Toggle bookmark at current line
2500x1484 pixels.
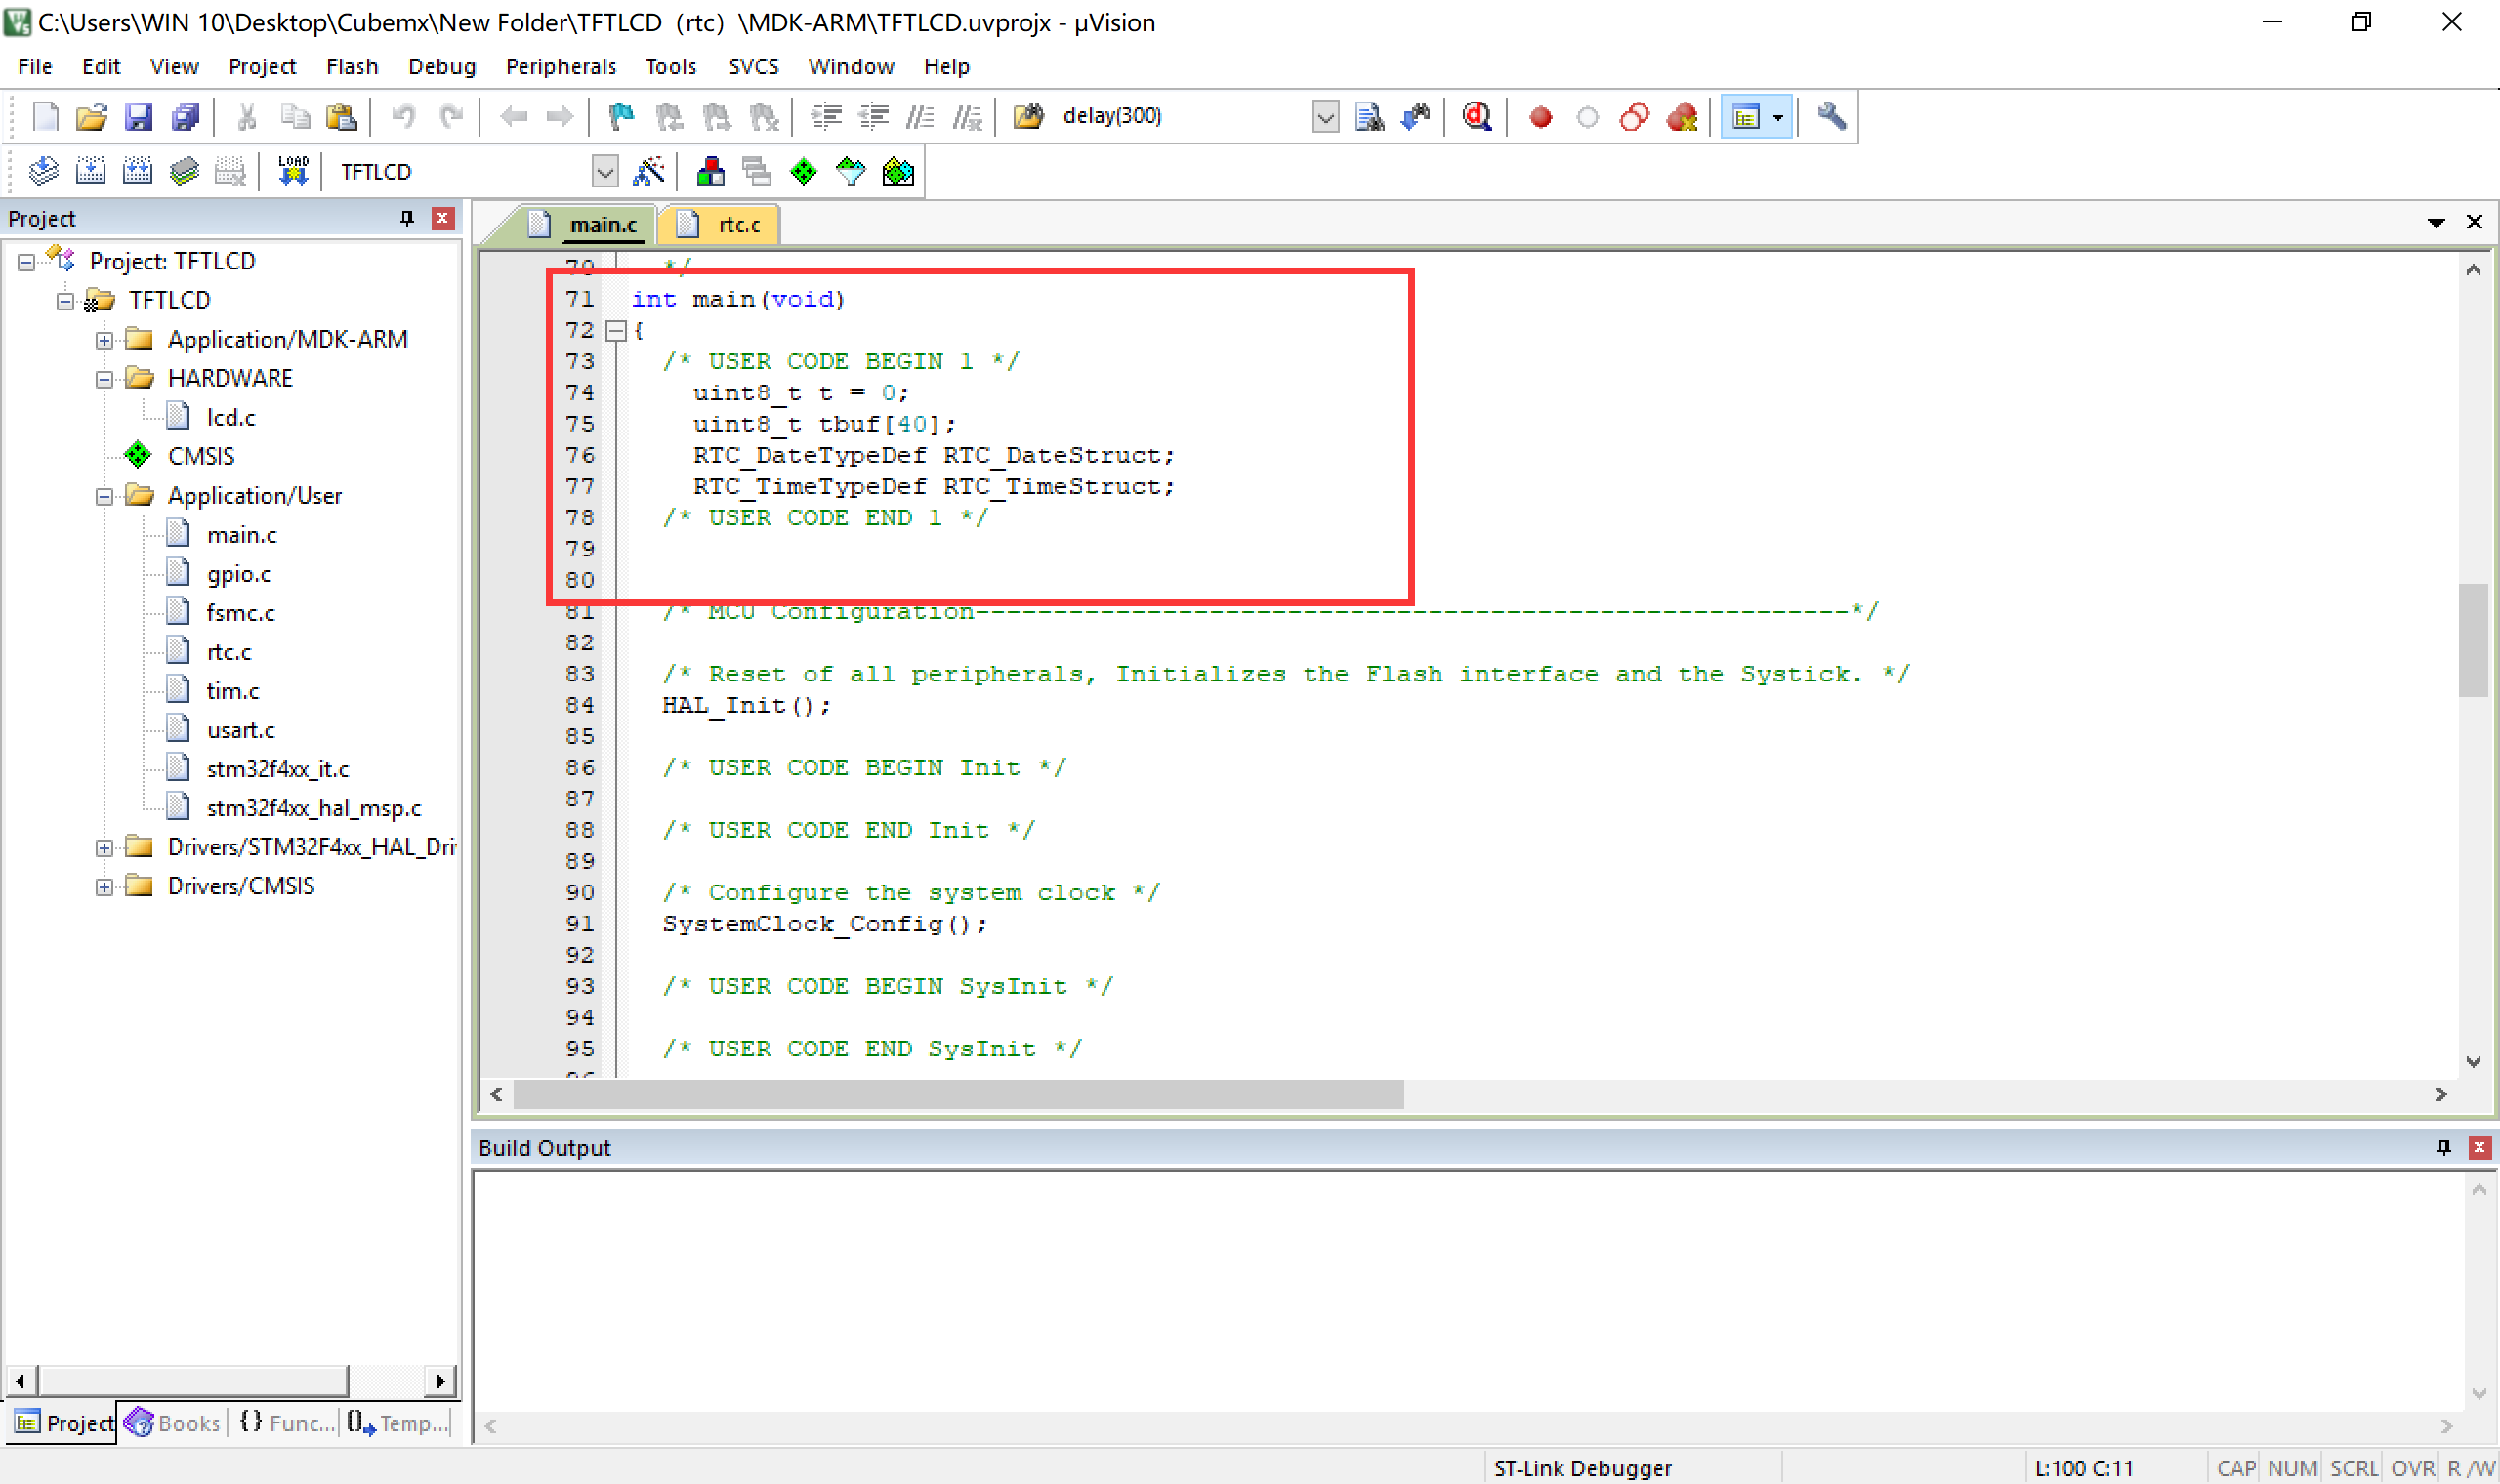(x=620, y=116)
